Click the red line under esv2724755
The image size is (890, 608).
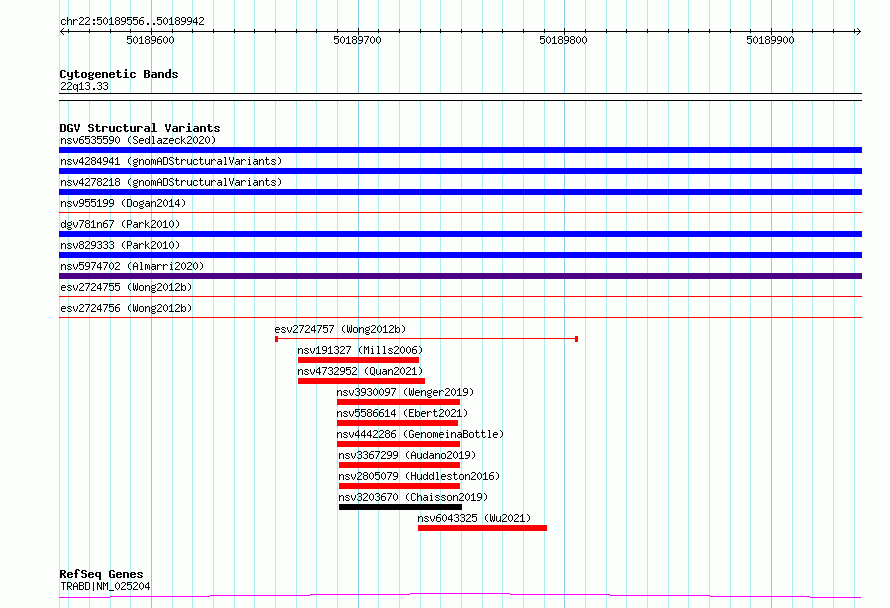tap(460, 297)
